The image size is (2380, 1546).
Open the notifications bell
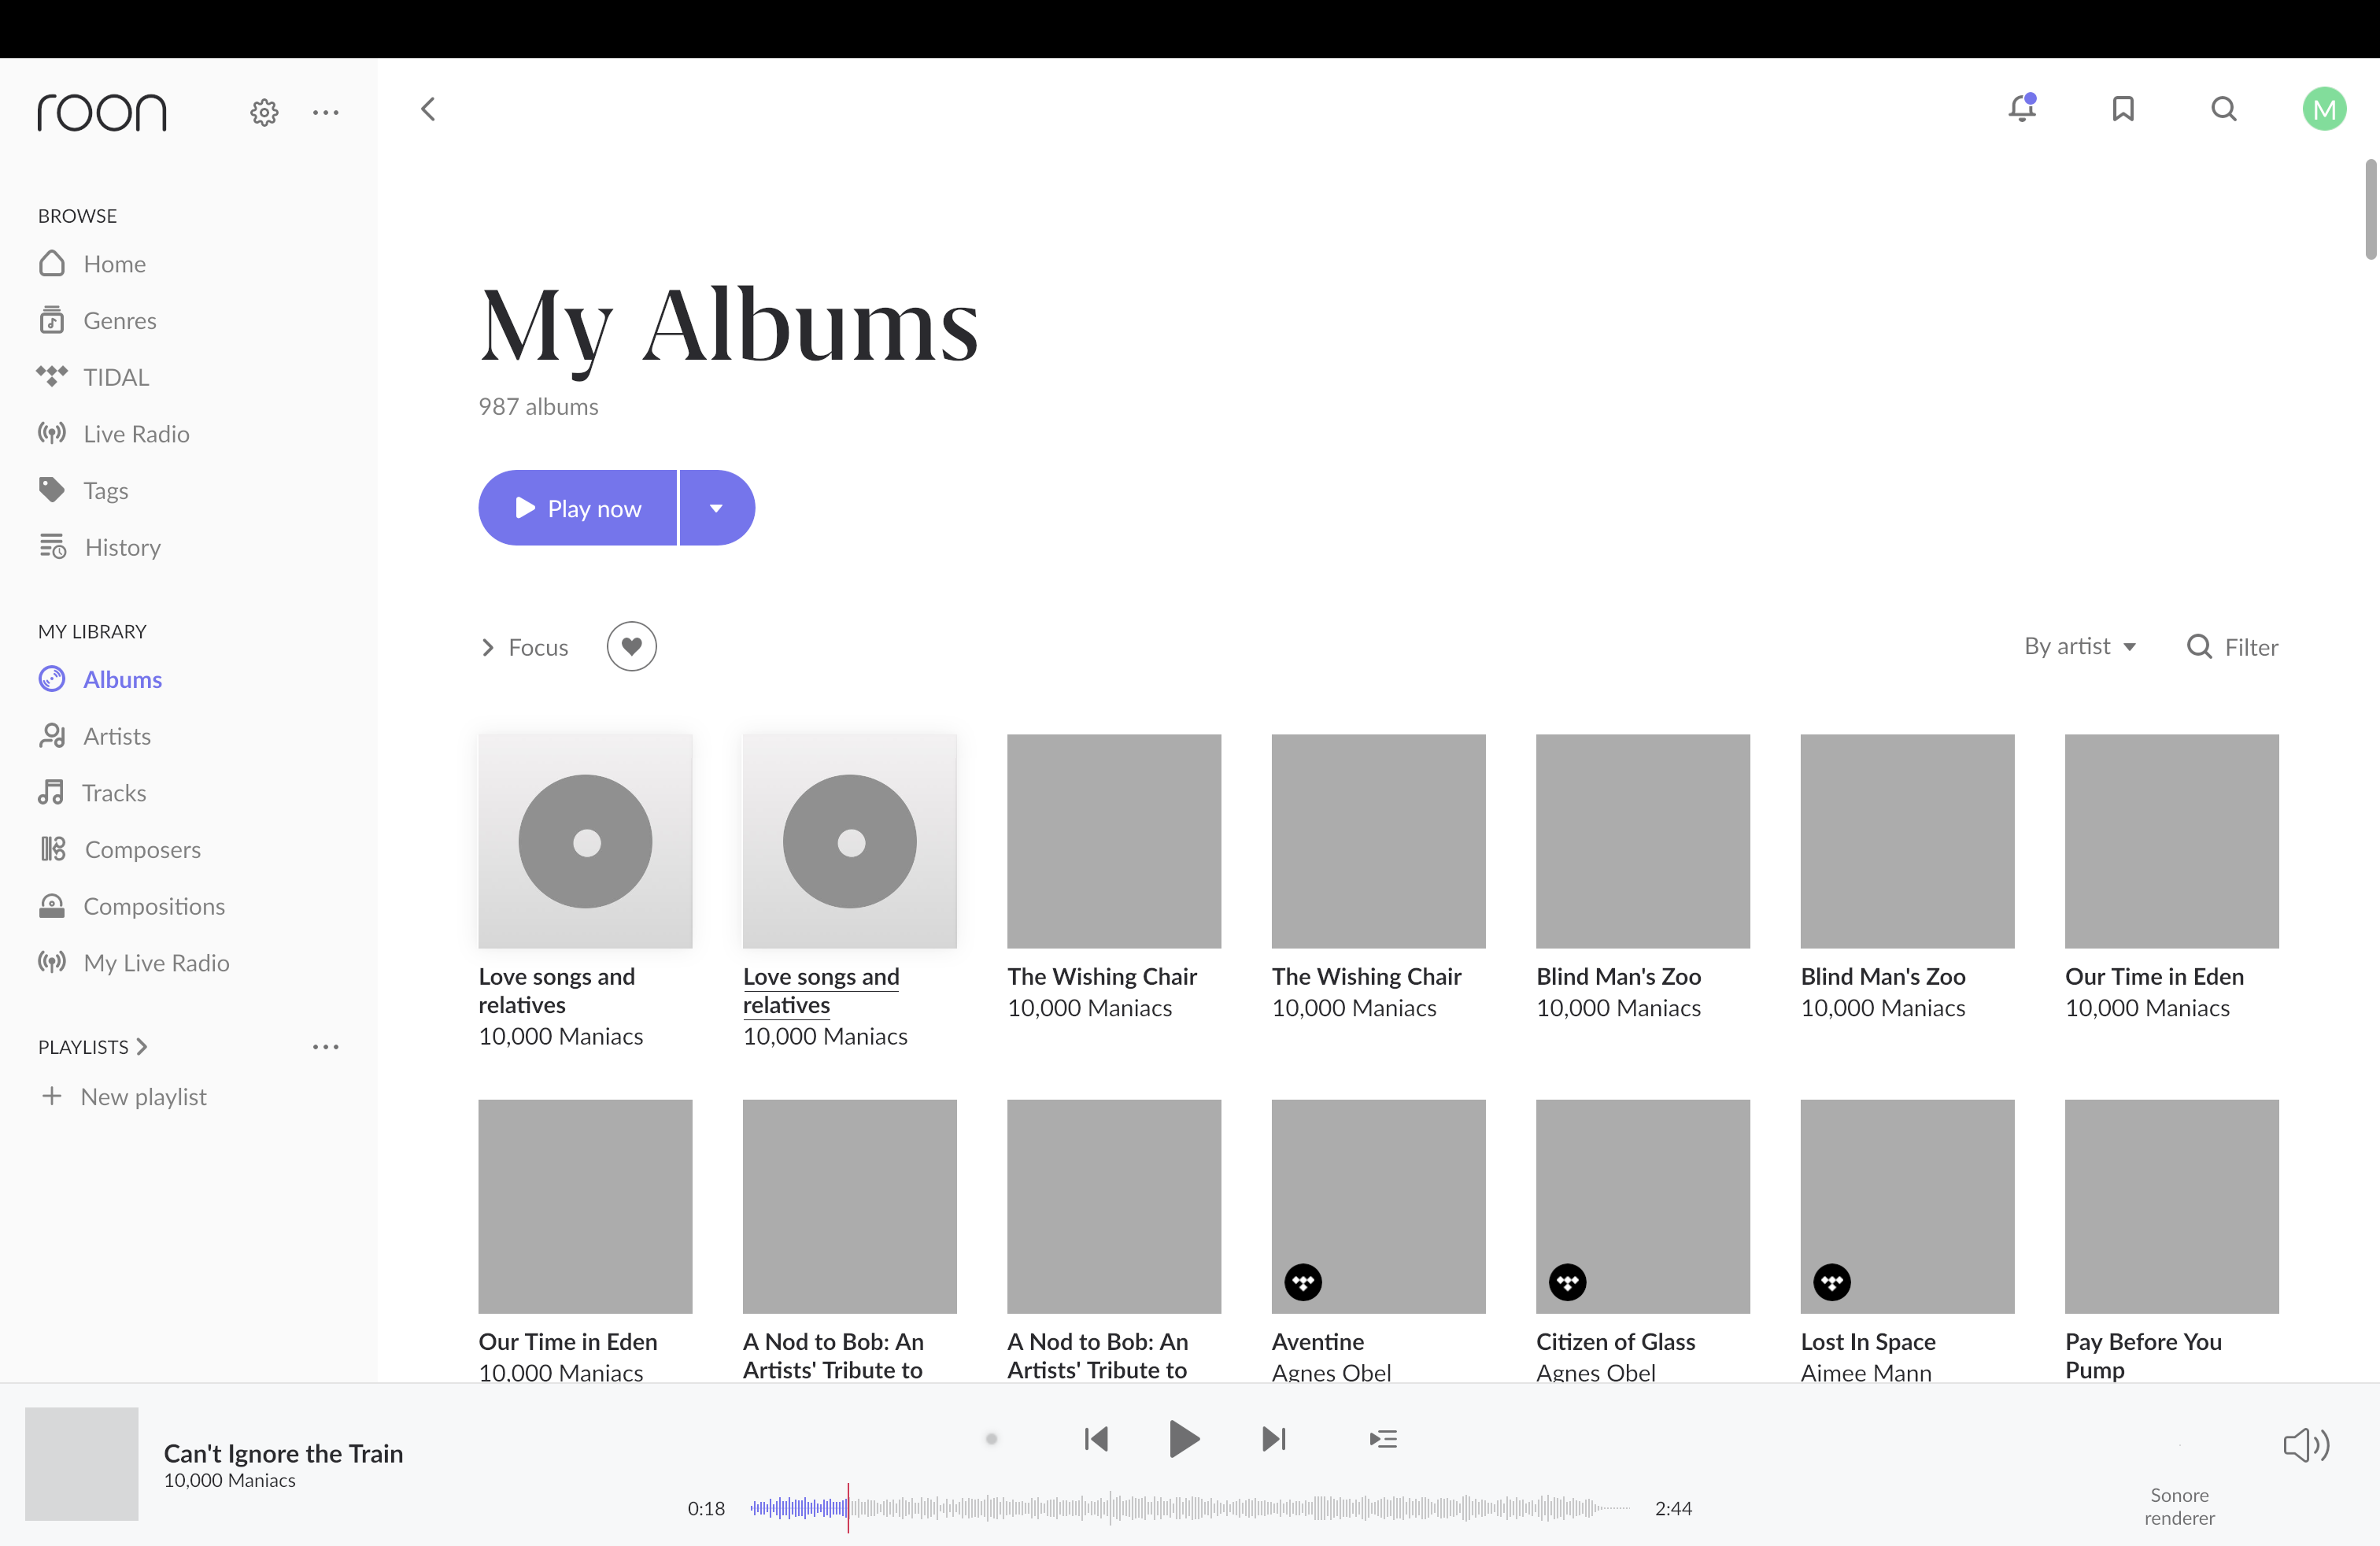(2022, 108)
